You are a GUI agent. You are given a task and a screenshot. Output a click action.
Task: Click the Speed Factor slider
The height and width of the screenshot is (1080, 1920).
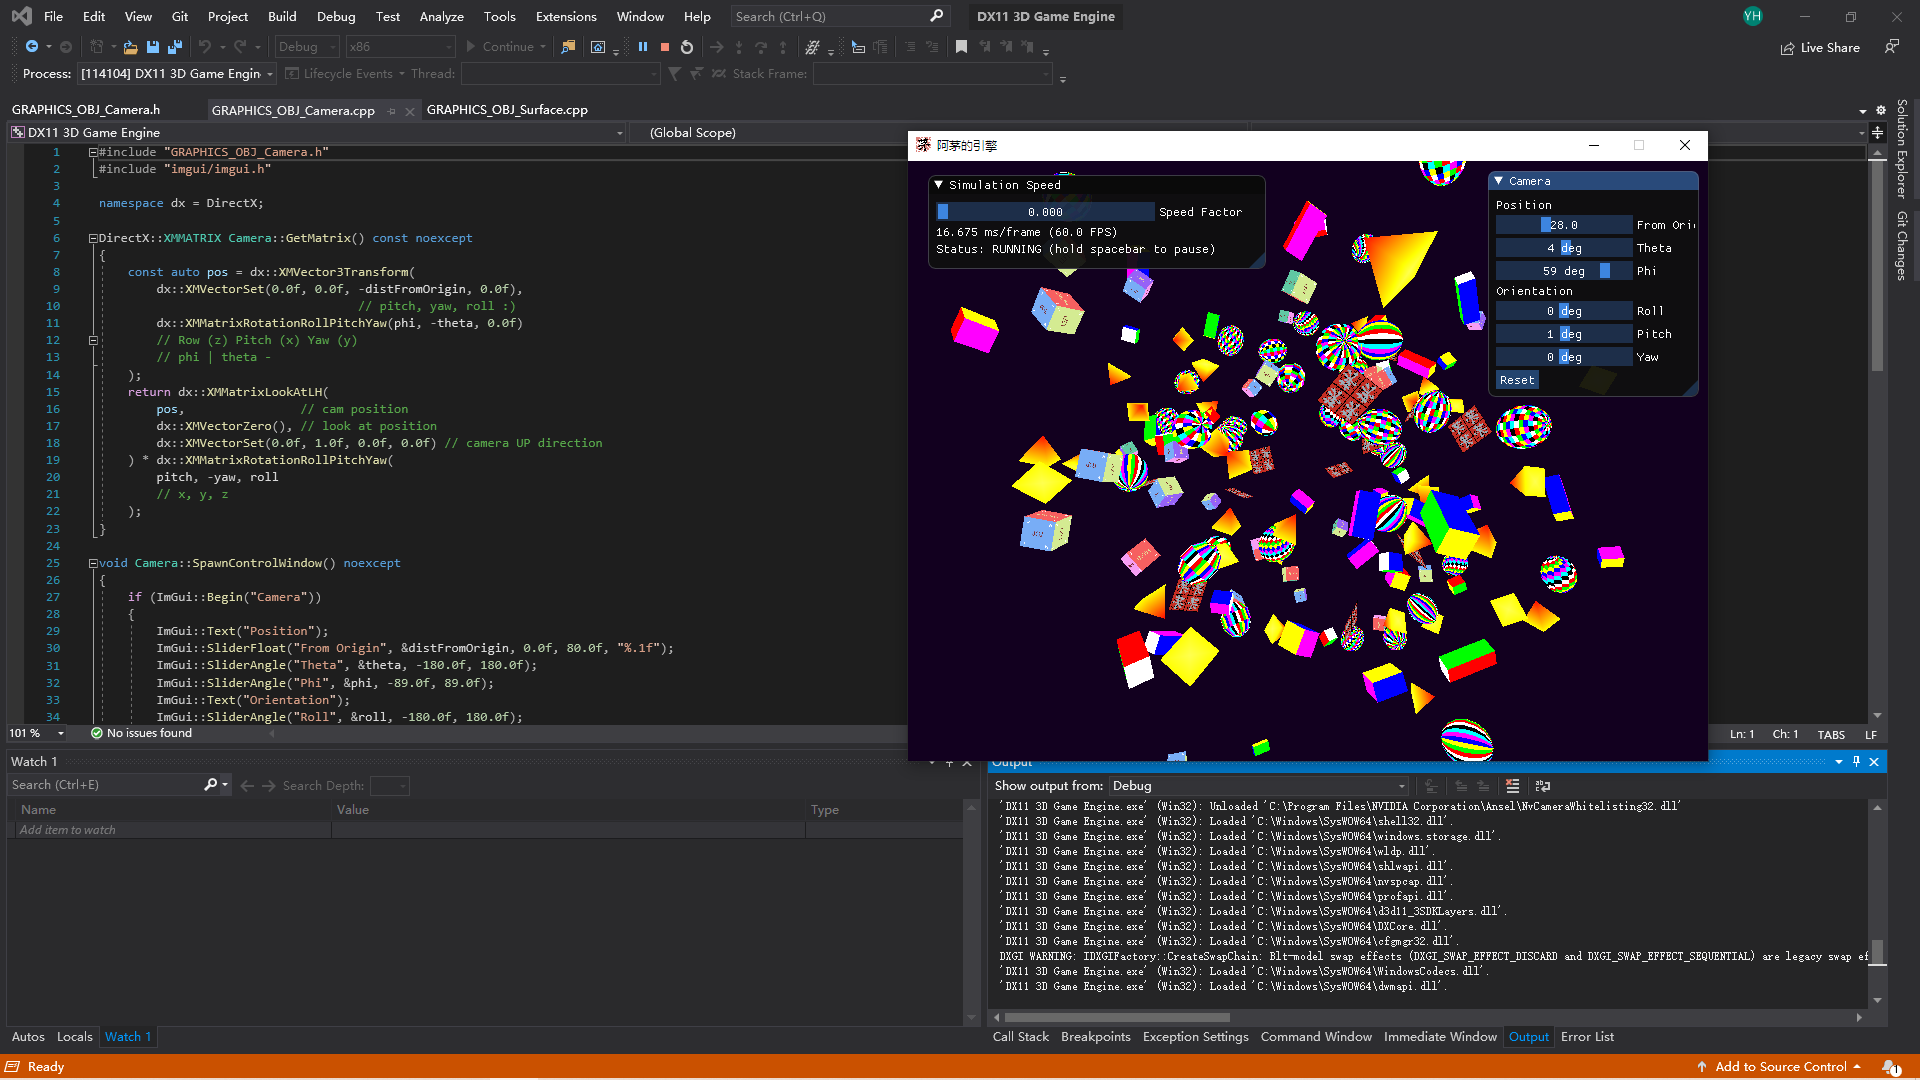coord(1045,212)
